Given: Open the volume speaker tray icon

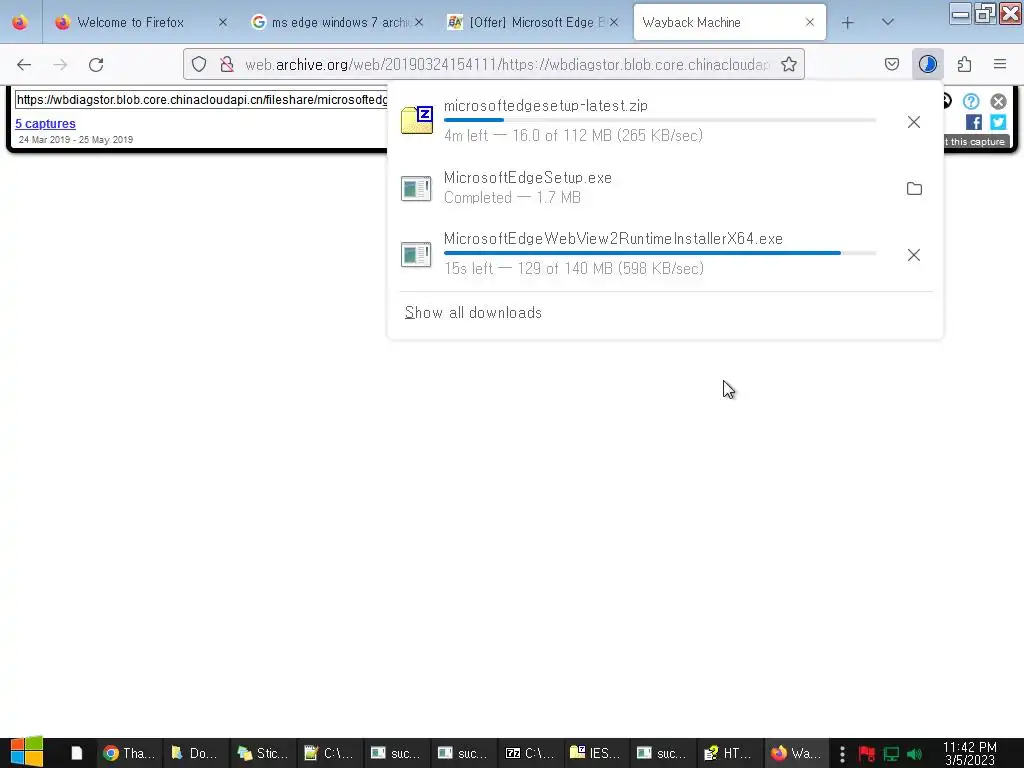Looking at the screenshot, I should (914, 754).
